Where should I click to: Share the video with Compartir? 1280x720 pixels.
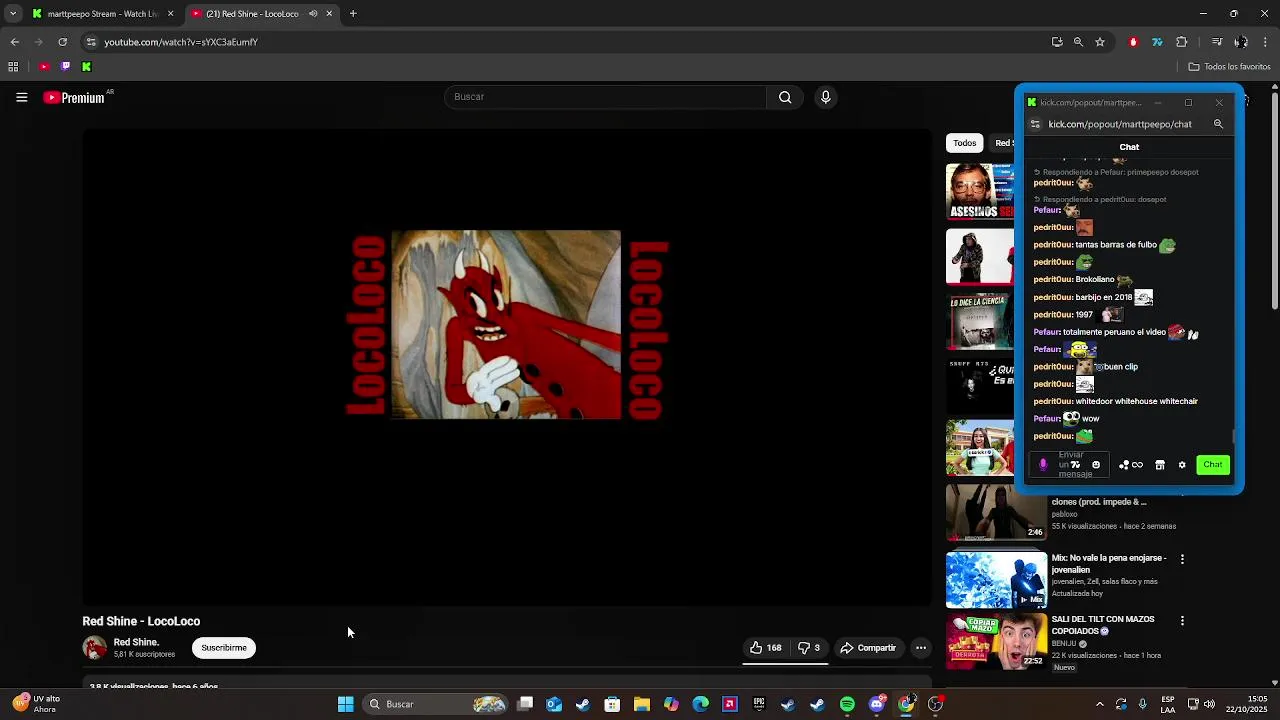pyautogui.click(x=868, y=648)
